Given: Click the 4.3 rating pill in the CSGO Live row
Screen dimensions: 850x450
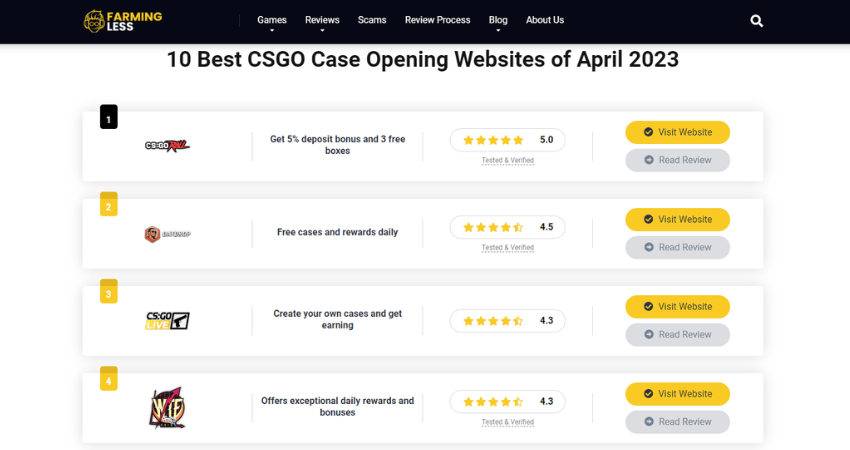Looking at the screenshot, I should coord(507,320).
